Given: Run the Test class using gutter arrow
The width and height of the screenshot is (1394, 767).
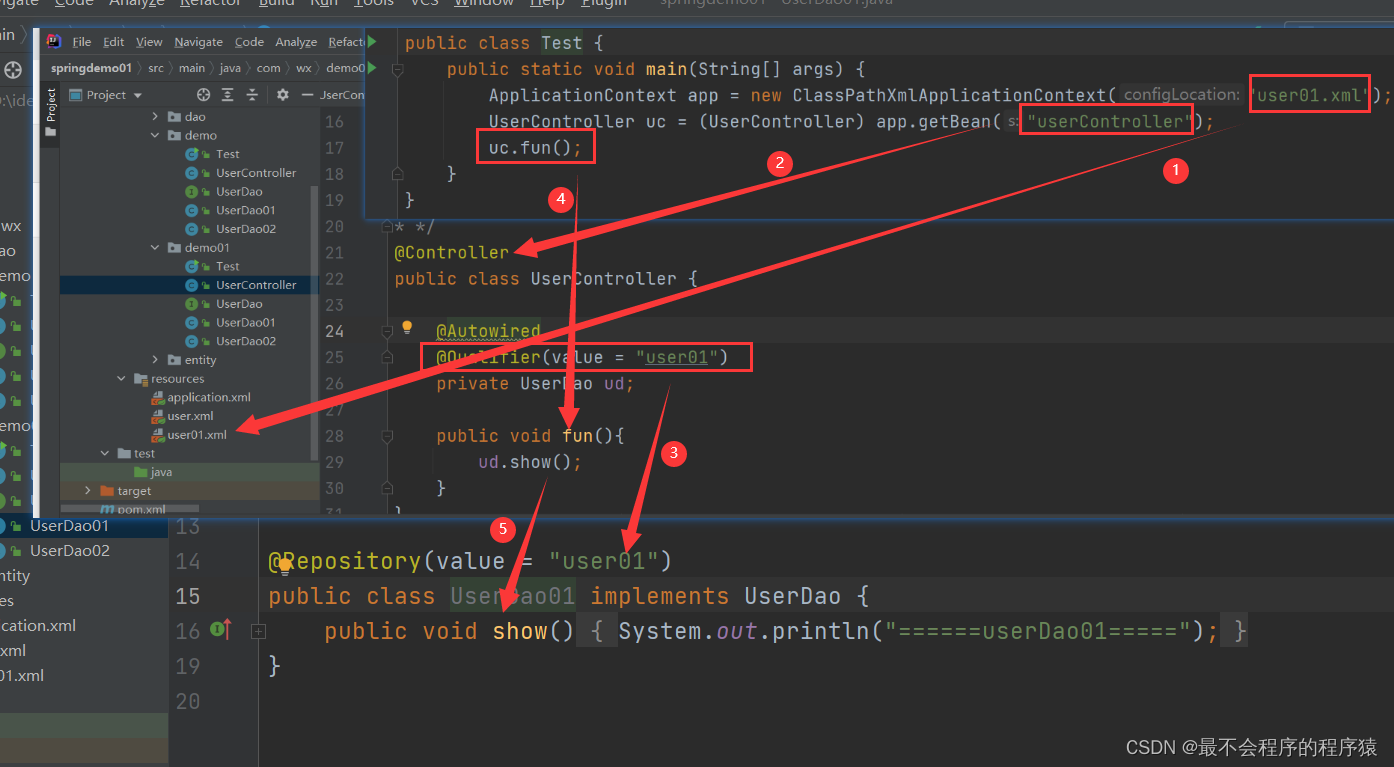Looking at the screenshot, I should 372,42.
